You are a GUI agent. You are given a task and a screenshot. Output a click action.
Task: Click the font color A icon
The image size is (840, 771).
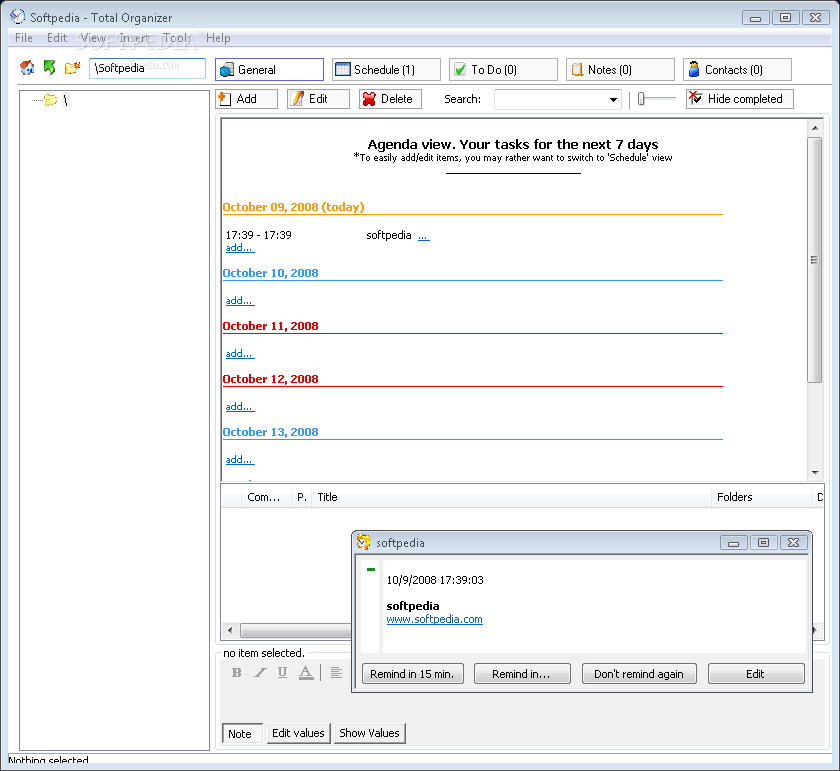(306, 672)
